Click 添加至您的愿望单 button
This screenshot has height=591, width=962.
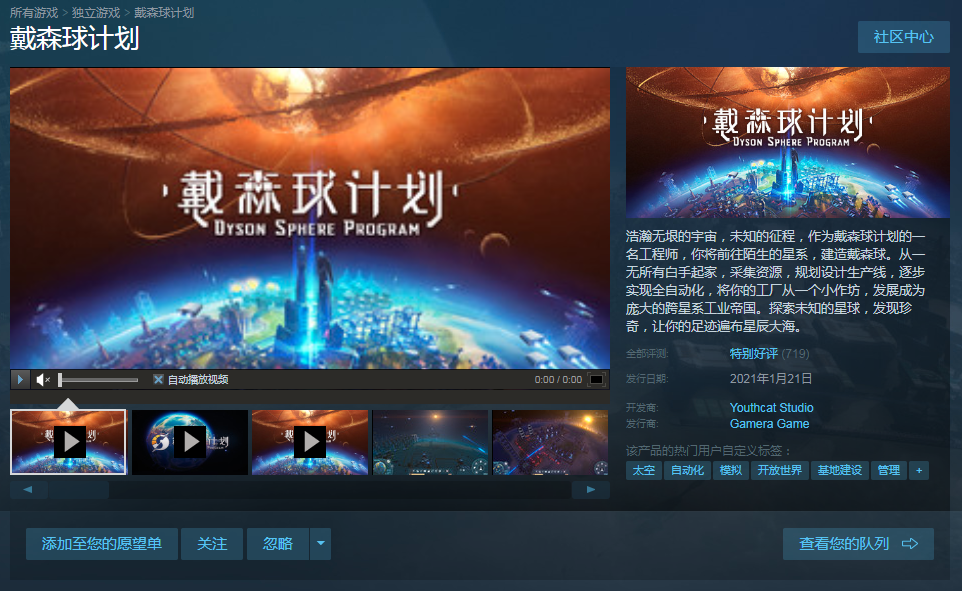pyautogui.click(x=101, y=544)
